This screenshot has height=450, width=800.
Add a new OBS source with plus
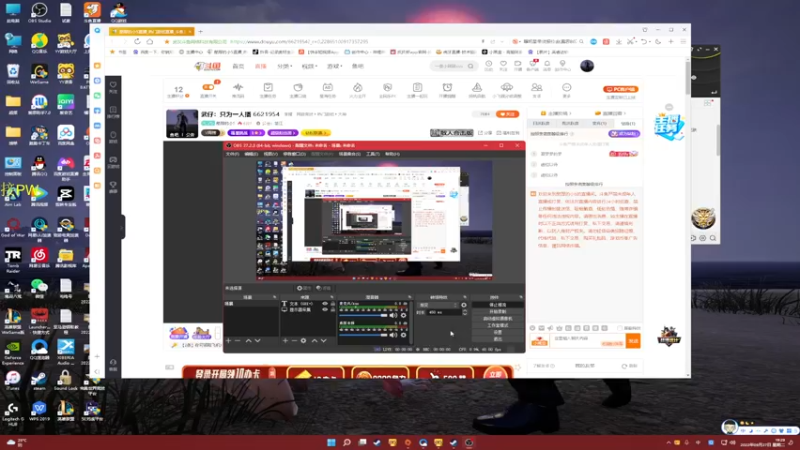pyautogui.click(x=285, y=340)
